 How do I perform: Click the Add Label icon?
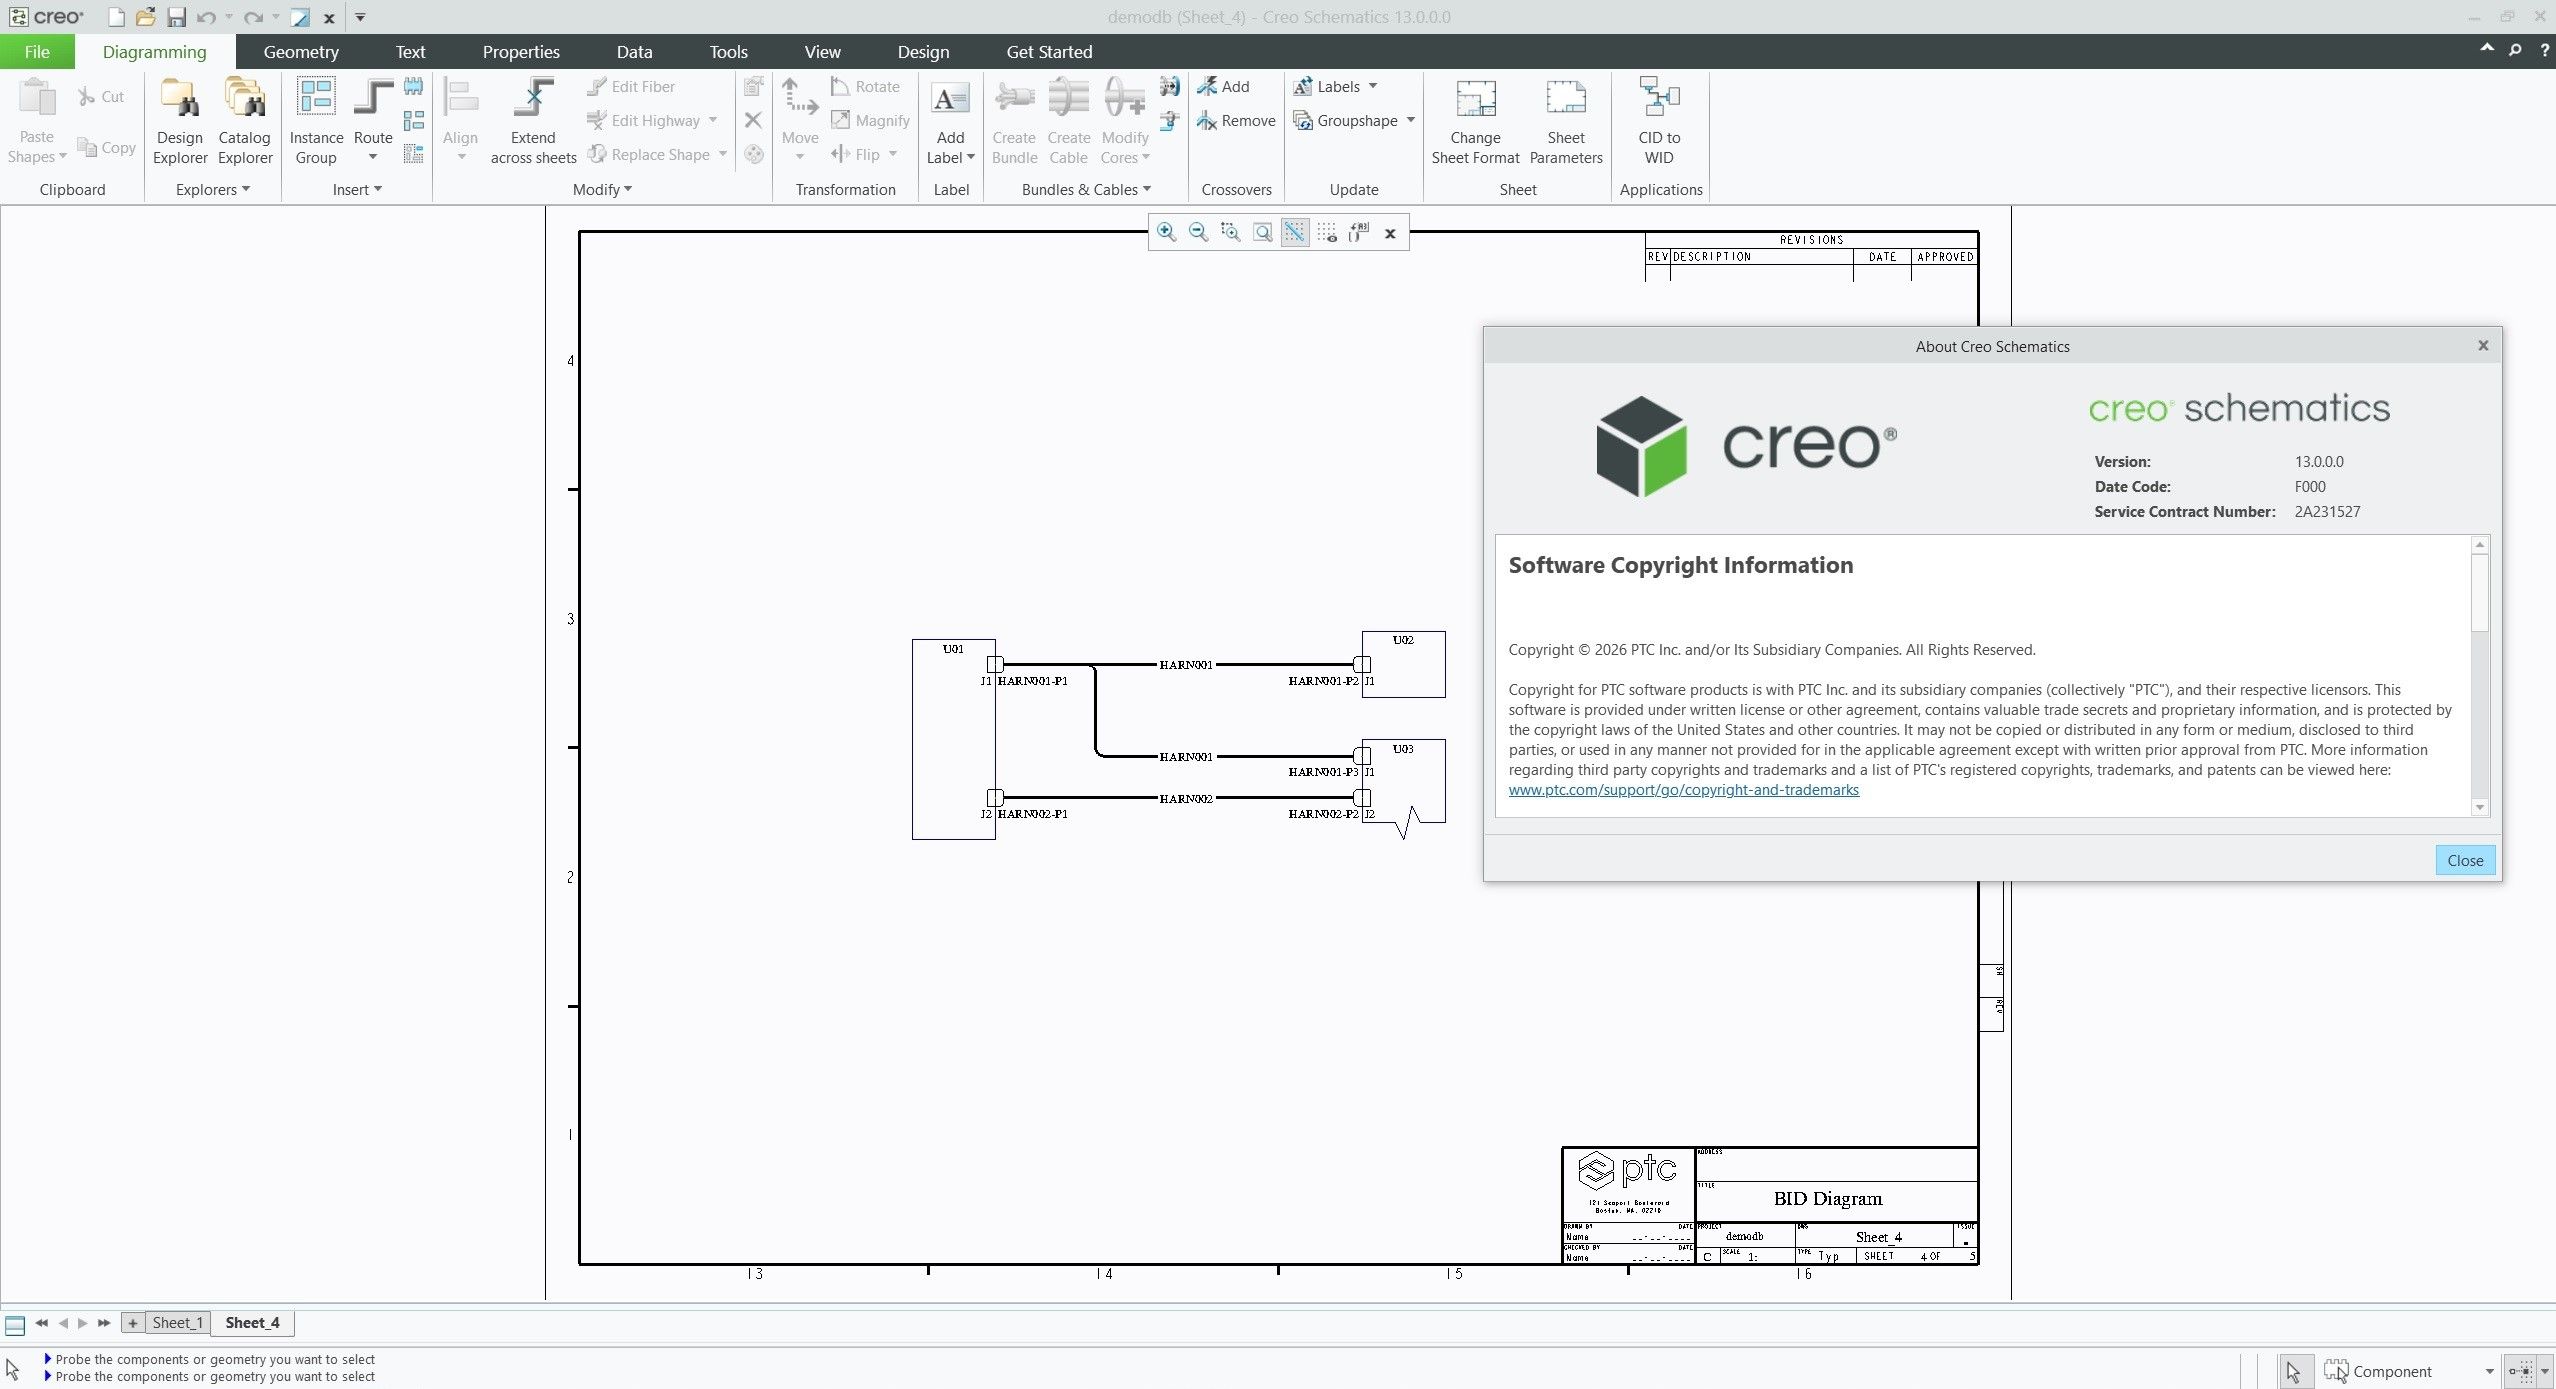click(x=950, y=100)
